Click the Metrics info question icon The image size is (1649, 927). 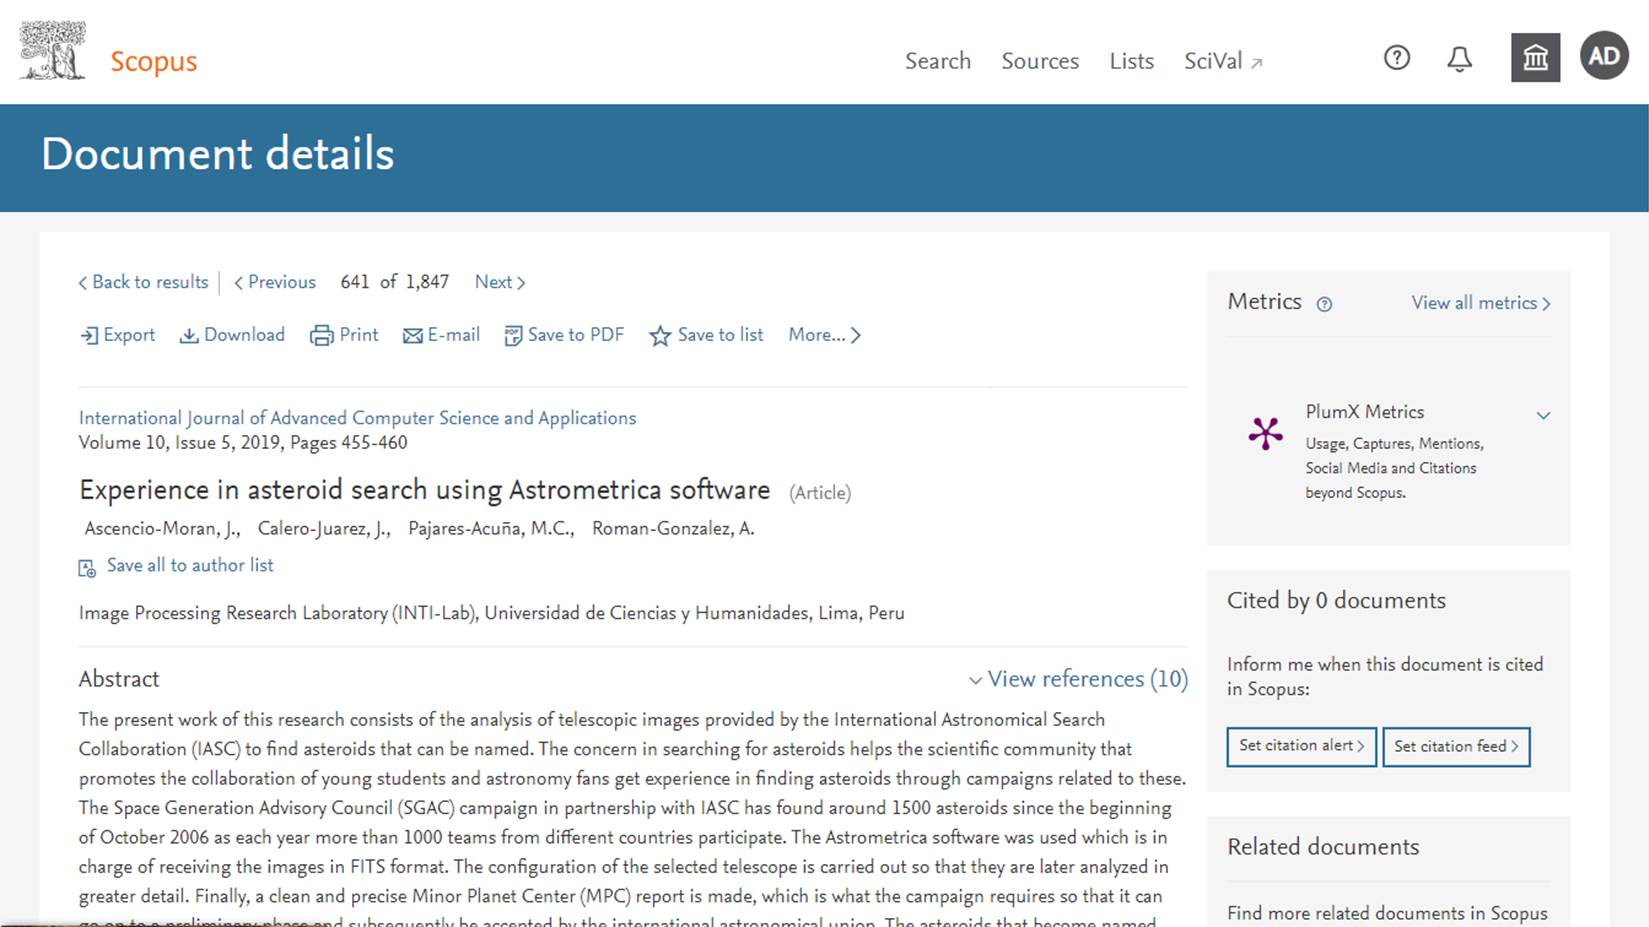pos(1324,304)
